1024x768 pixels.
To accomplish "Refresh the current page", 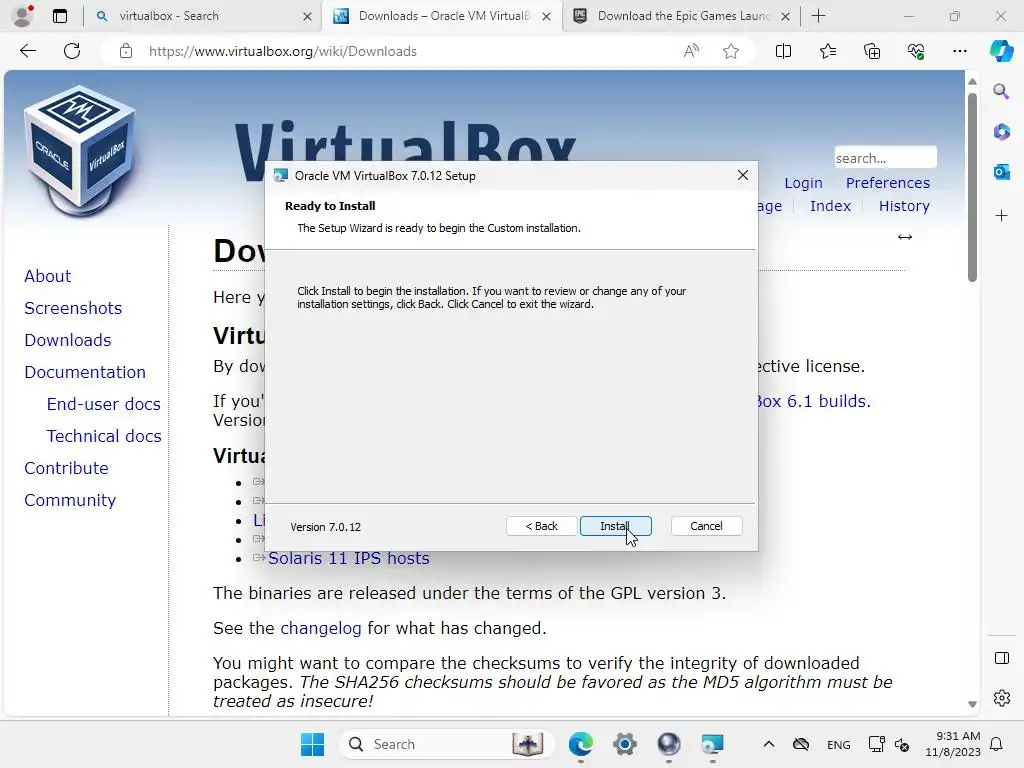I will (x=72, y=51).
